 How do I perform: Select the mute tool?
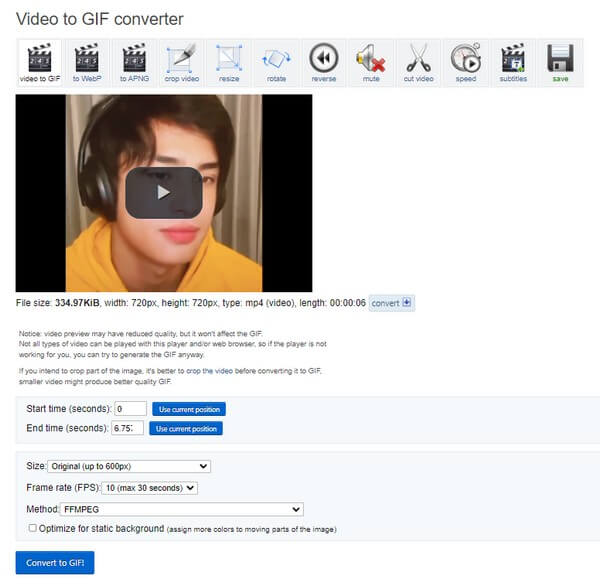click(x=371, y=63)
